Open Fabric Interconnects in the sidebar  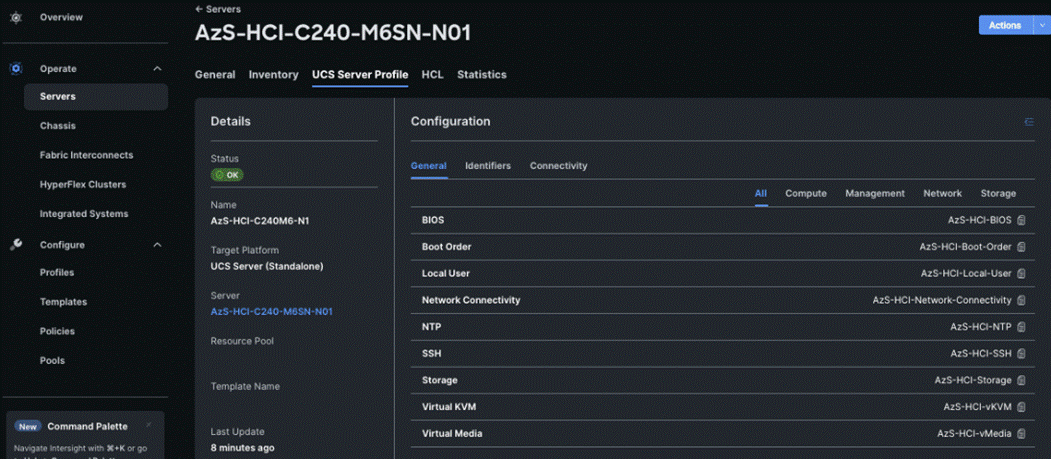86,155
